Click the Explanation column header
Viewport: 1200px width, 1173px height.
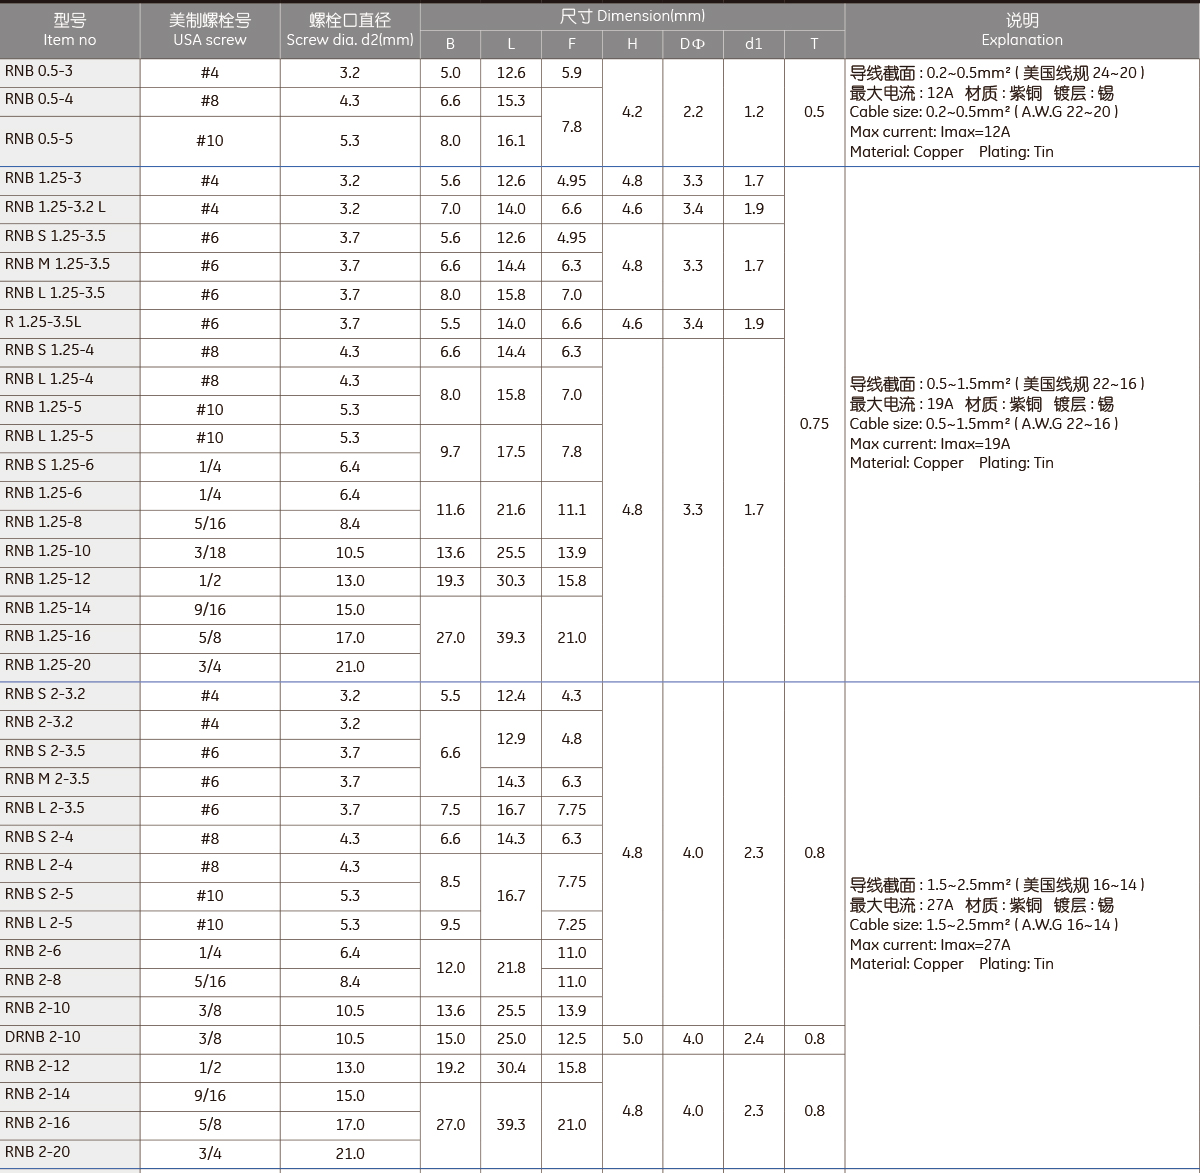[1021, 30]
